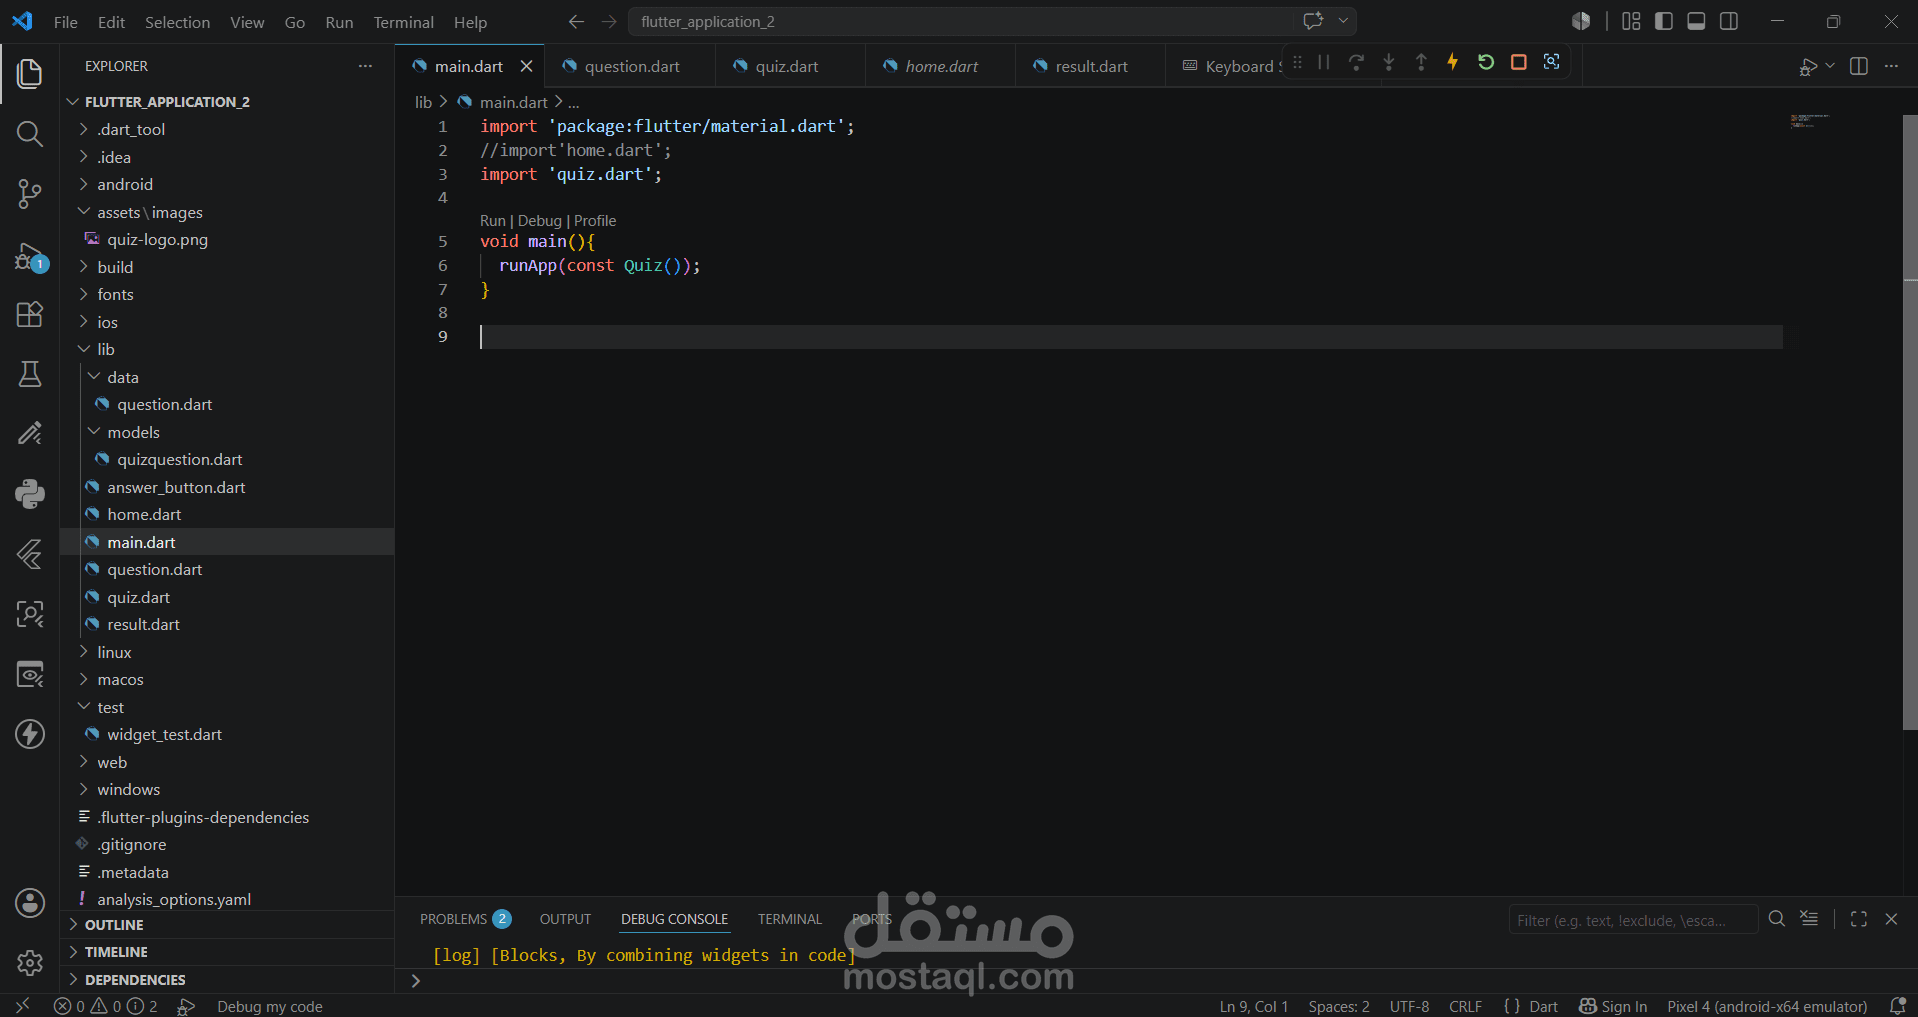The height and width of the screenshot is (1017, 1918).
Task: Open Run and Debug view
Action: point(30,257)
